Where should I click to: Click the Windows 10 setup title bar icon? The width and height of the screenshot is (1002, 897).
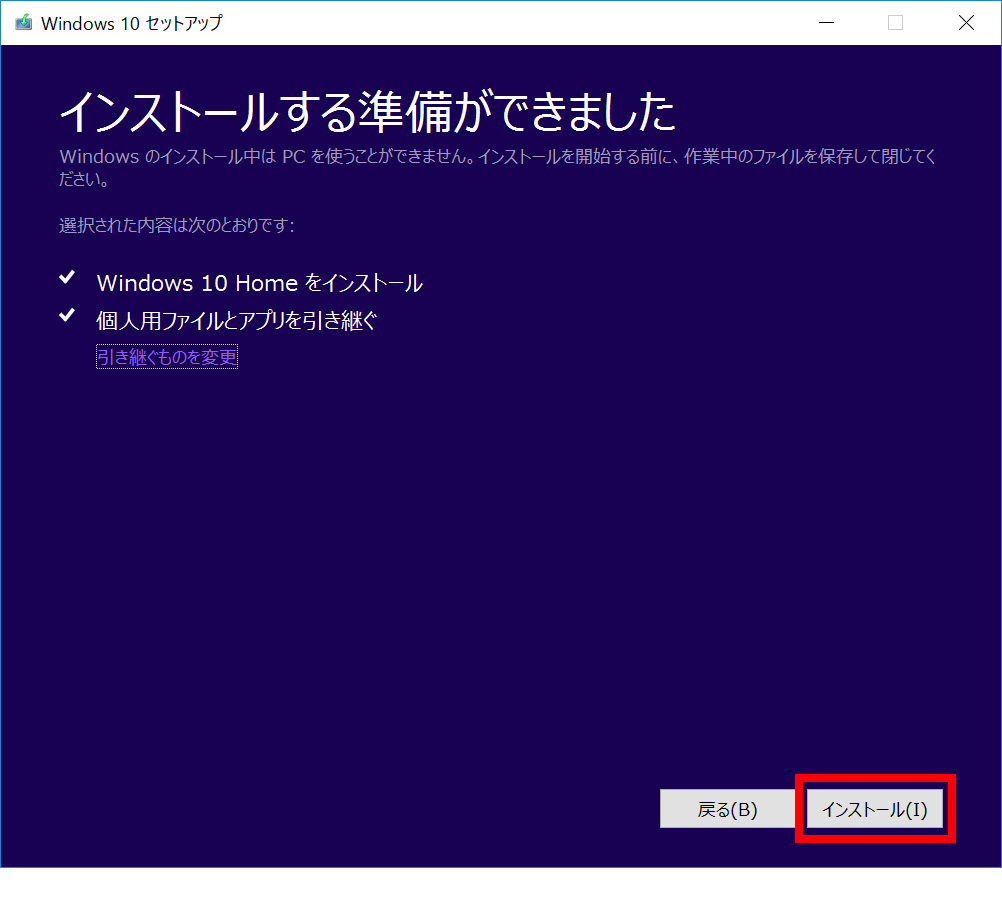point(24,23)
